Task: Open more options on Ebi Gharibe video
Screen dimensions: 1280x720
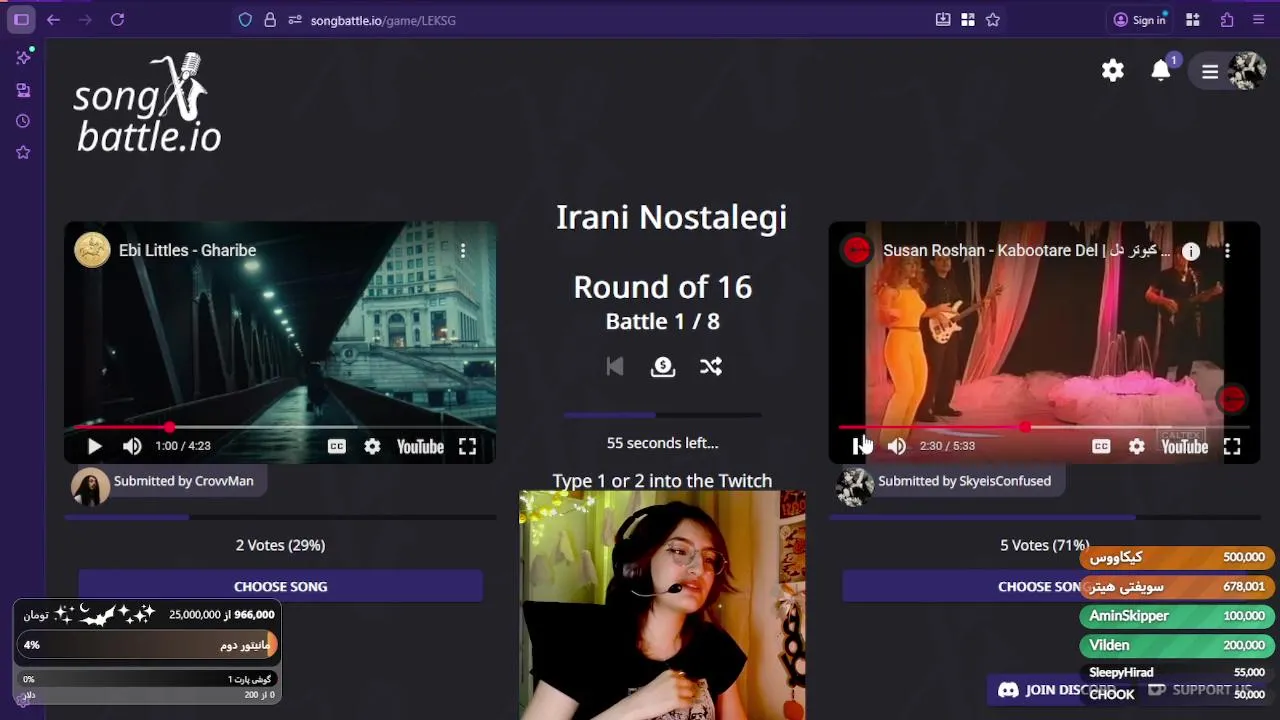Action: pyautogui.click(x=463, y=251)
